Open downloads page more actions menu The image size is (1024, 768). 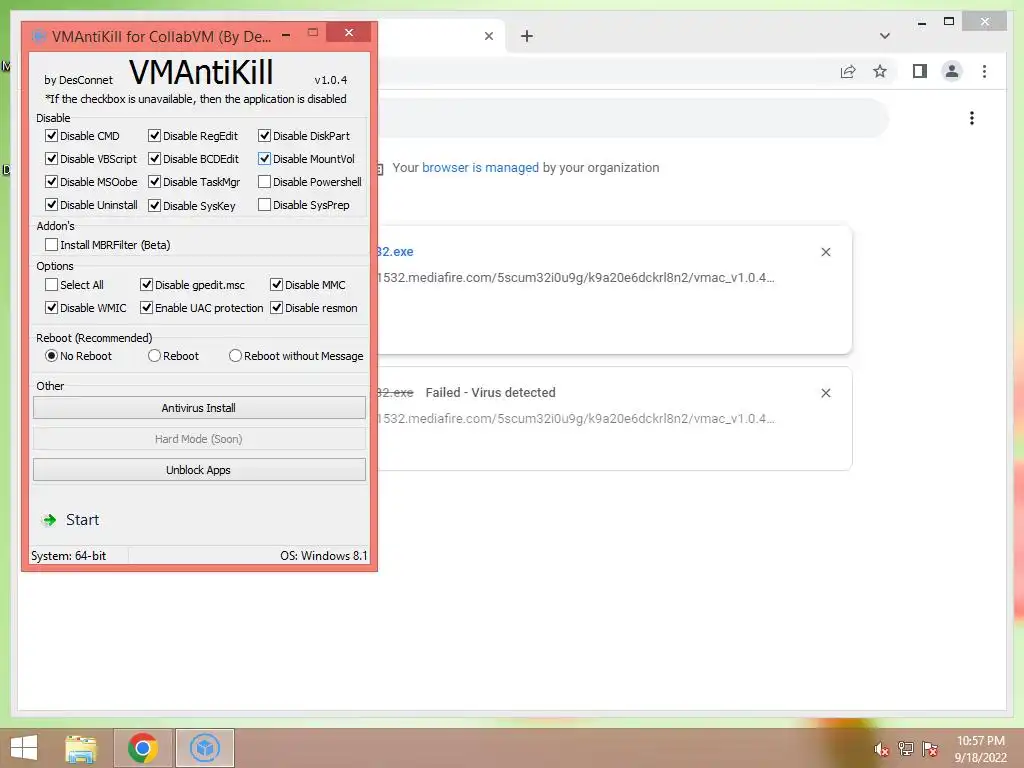point(972,118)
